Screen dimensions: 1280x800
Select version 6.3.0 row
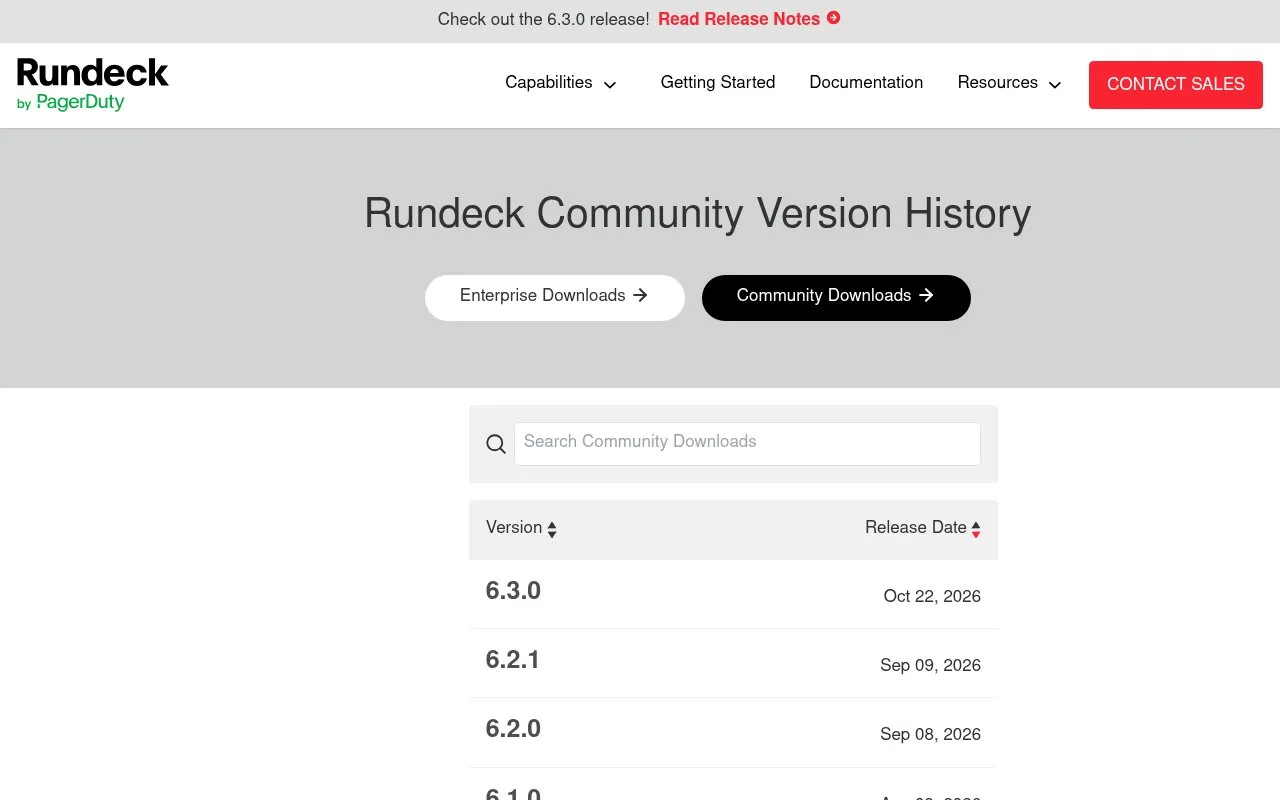(x=733, y=594)
